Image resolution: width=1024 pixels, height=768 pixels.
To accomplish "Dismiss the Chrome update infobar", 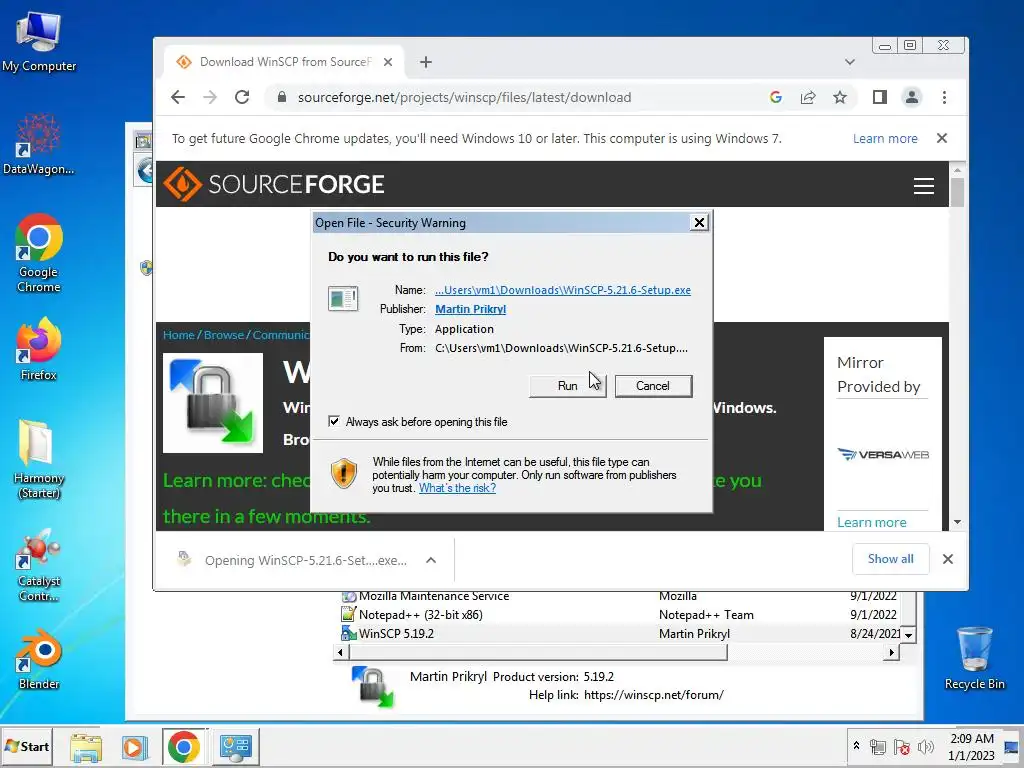I will [942, 138].
